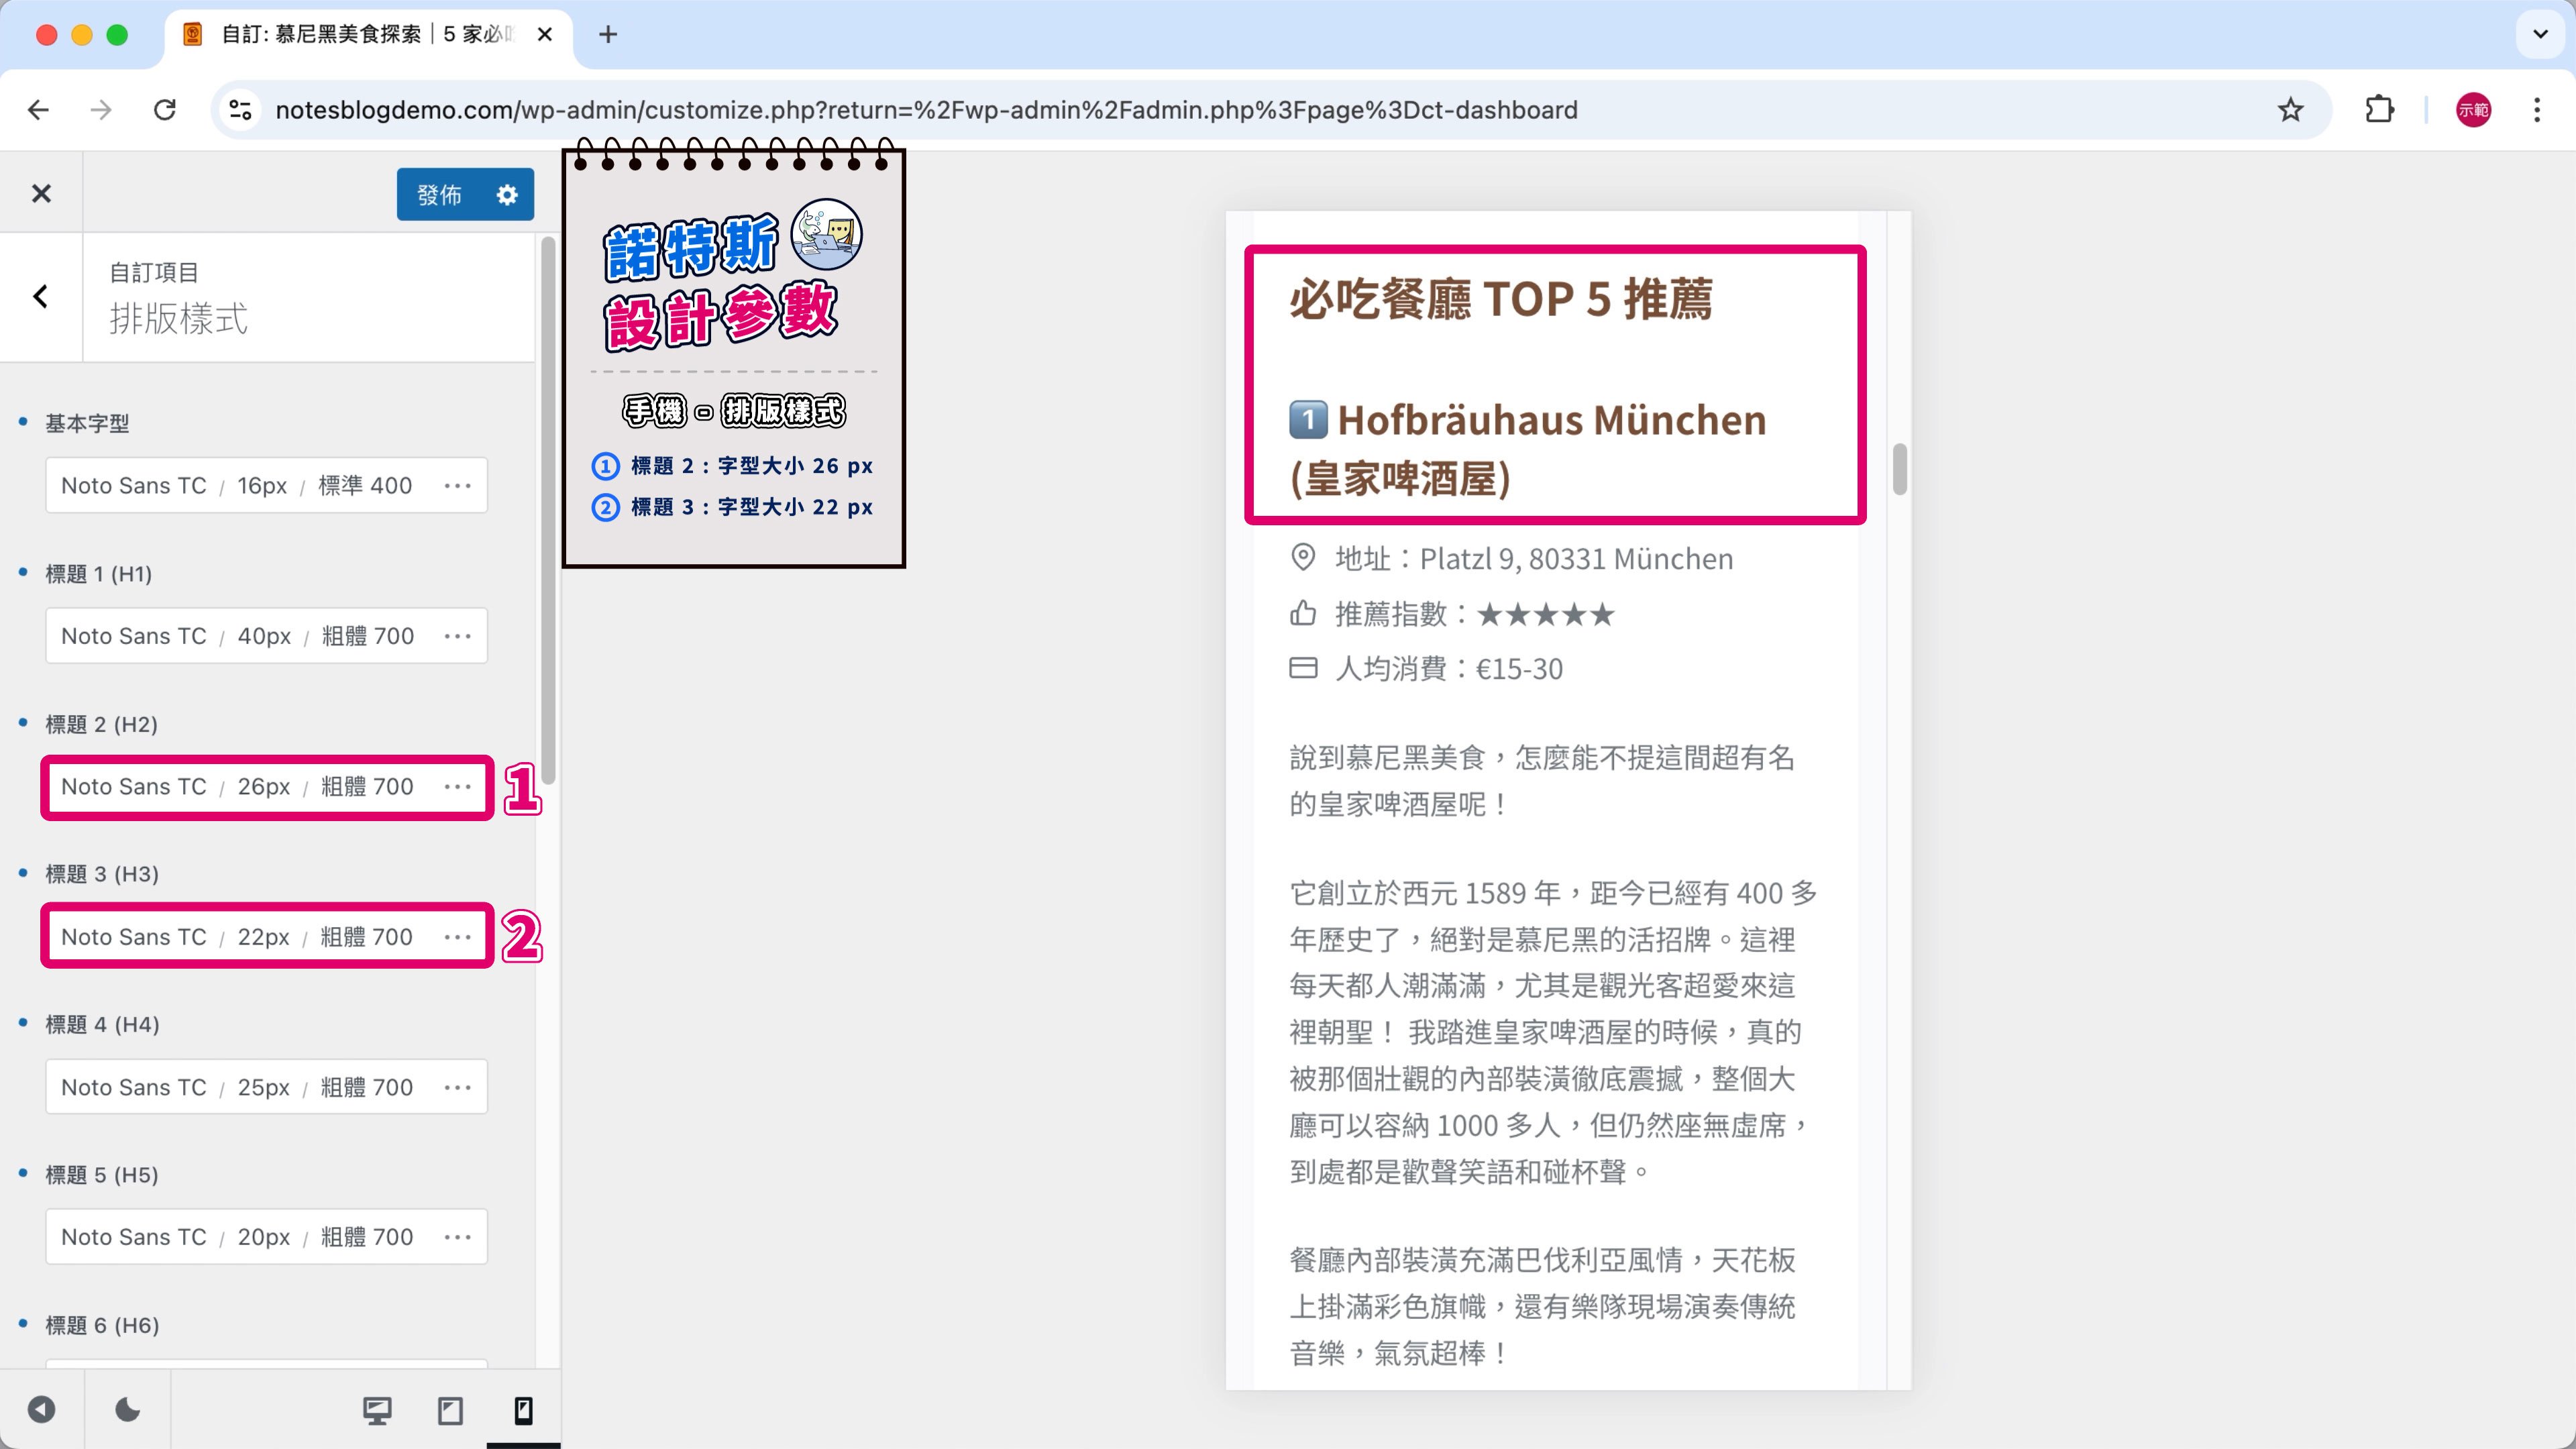Switch to tablet preview device
Image resolution: width=2576 pixels, height=1449 pixels.
click(x=450, y=1410)
